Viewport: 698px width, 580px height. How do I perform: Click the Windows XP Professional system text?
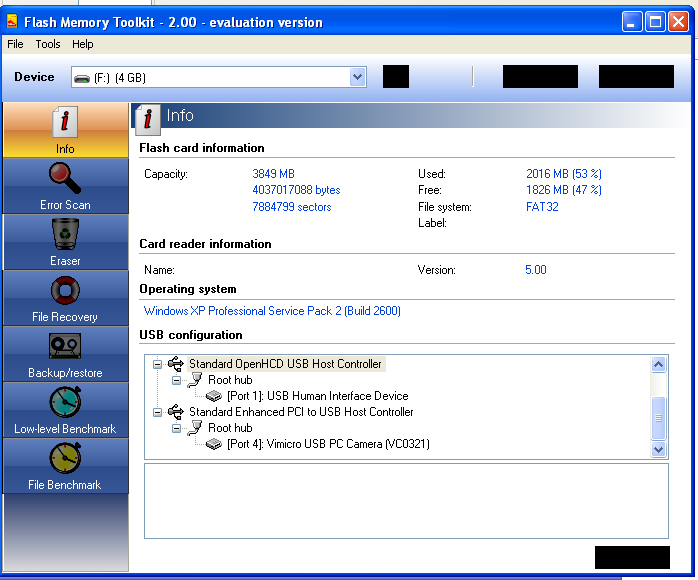point(272,311)
